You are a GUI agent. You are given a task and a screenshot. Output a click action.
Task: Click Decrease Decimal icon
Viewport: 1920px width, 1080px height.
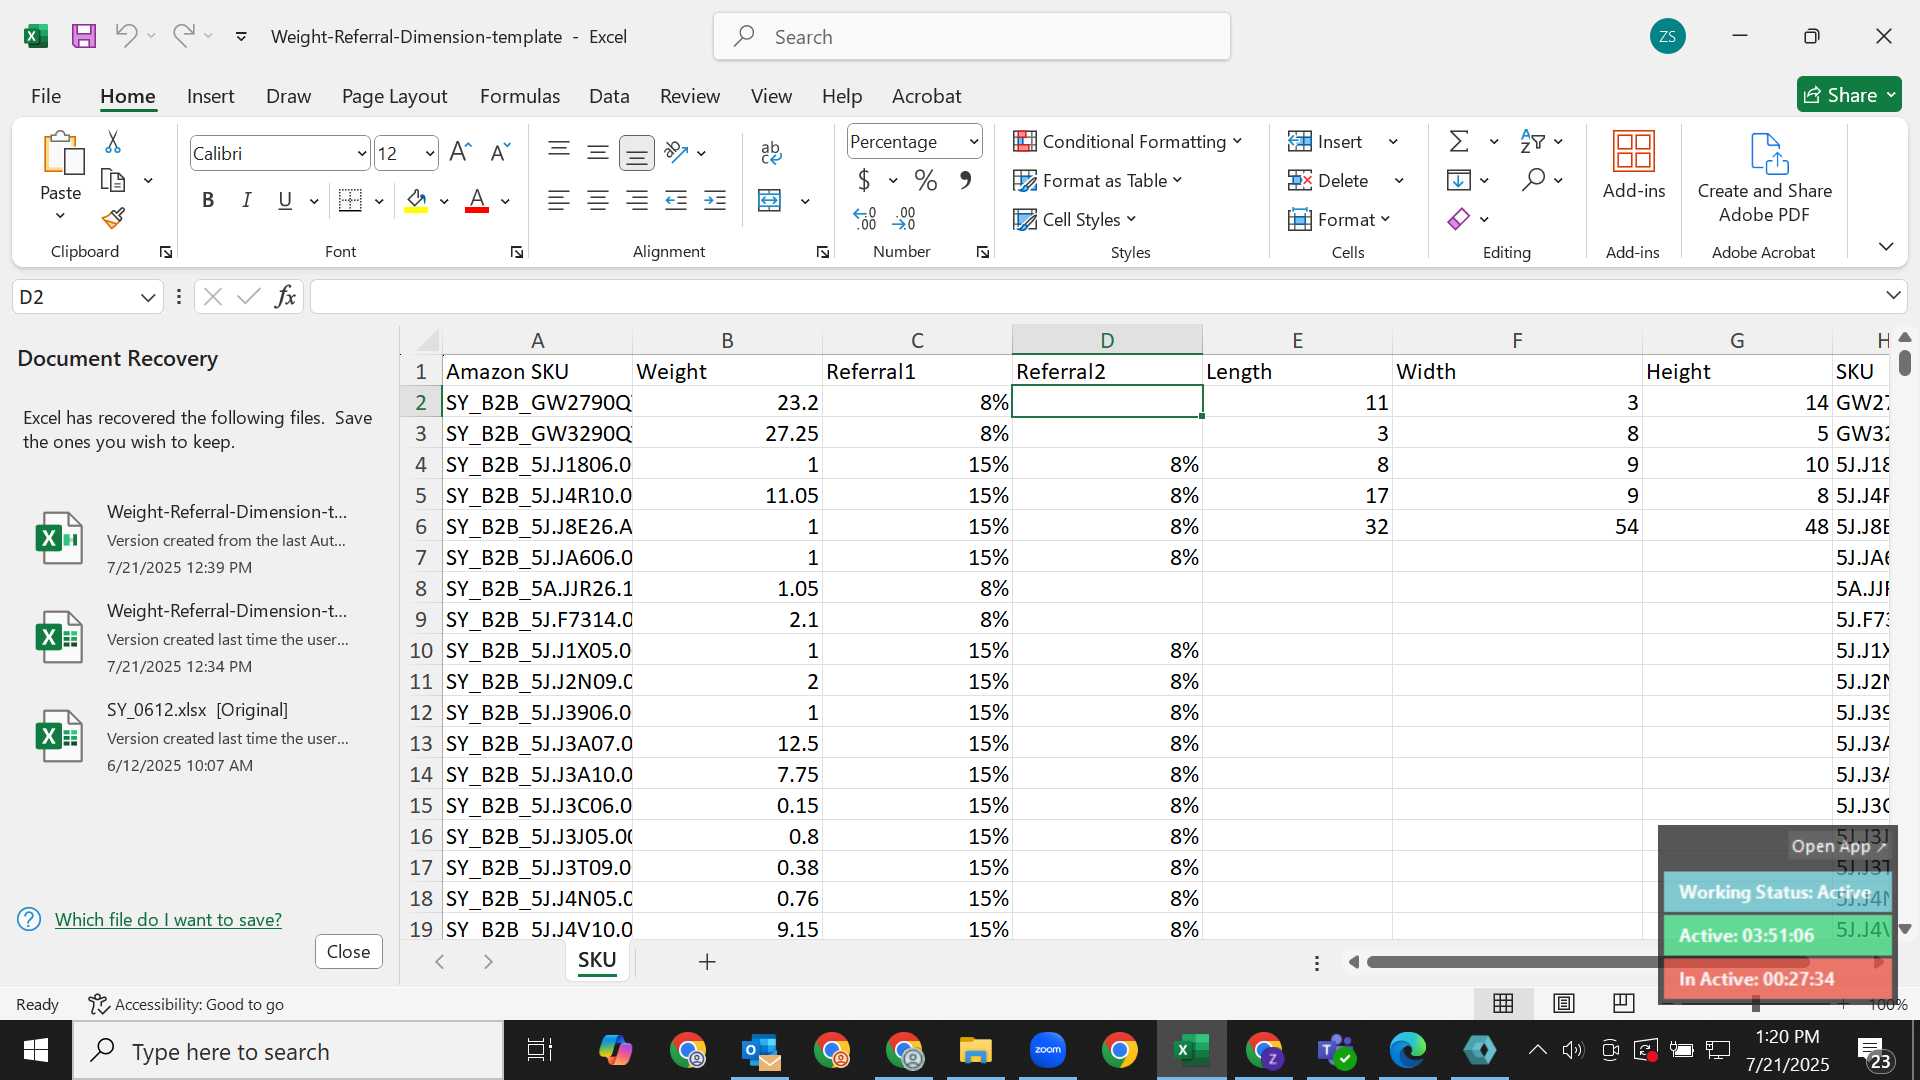[x=904, y=219]
